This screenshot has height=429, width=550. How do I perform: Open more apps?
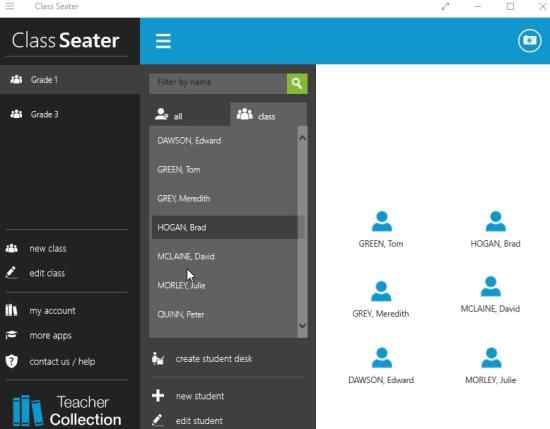51,336
